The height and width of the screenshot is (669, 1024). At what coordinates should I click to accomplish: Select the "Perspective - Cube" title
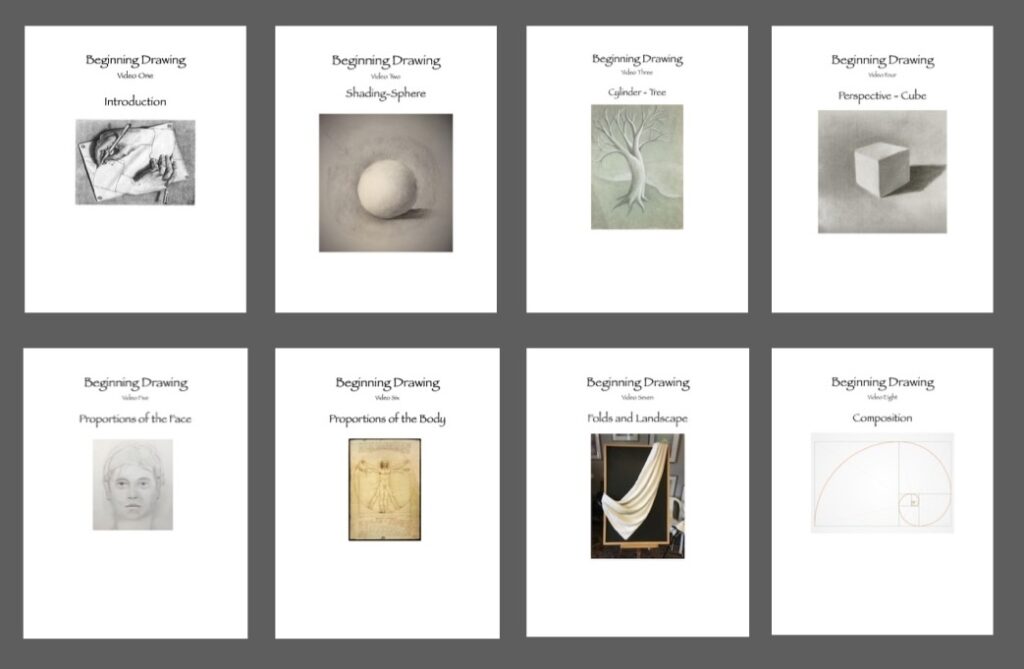[882, 96]
